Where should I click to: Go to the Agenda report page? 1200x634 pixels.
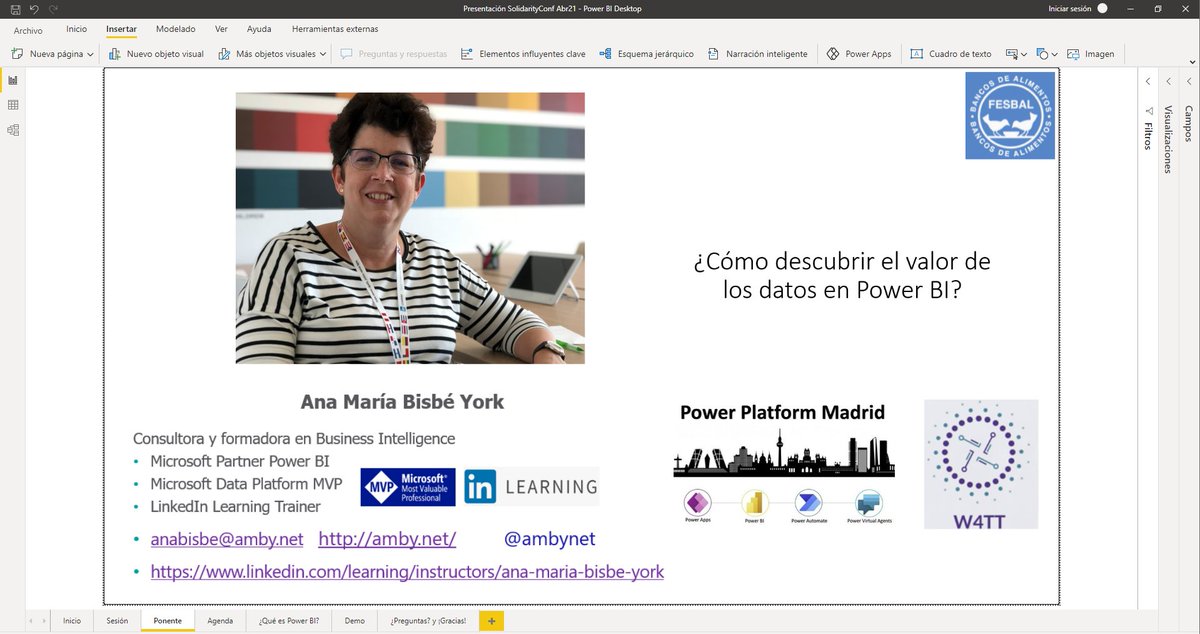click(x=220, y=621)
